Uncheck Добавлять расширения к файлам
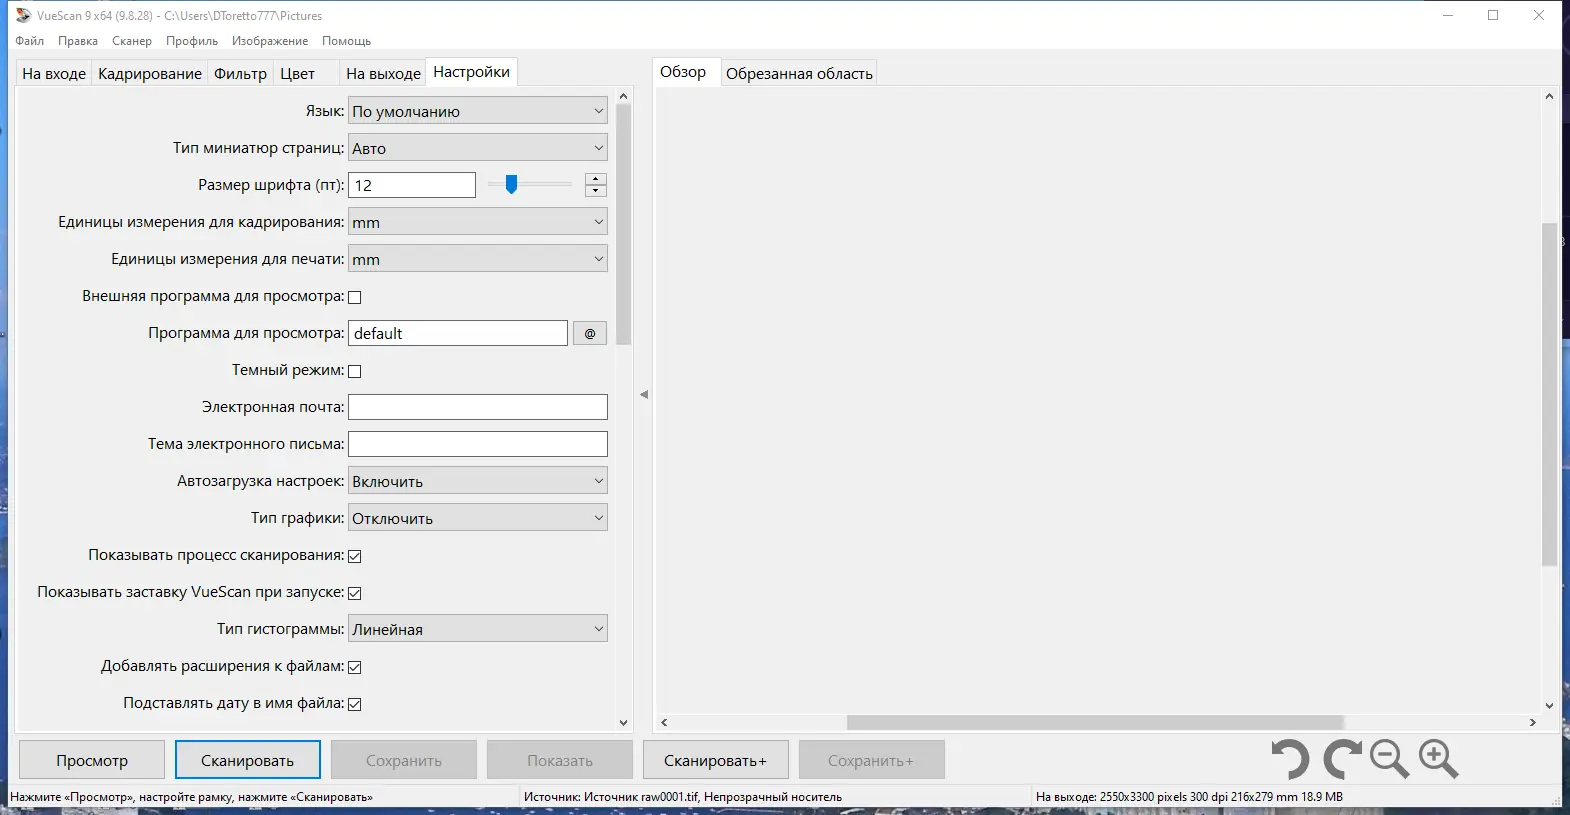Viewport: 1570px width, 815px height. pos(354,667)
